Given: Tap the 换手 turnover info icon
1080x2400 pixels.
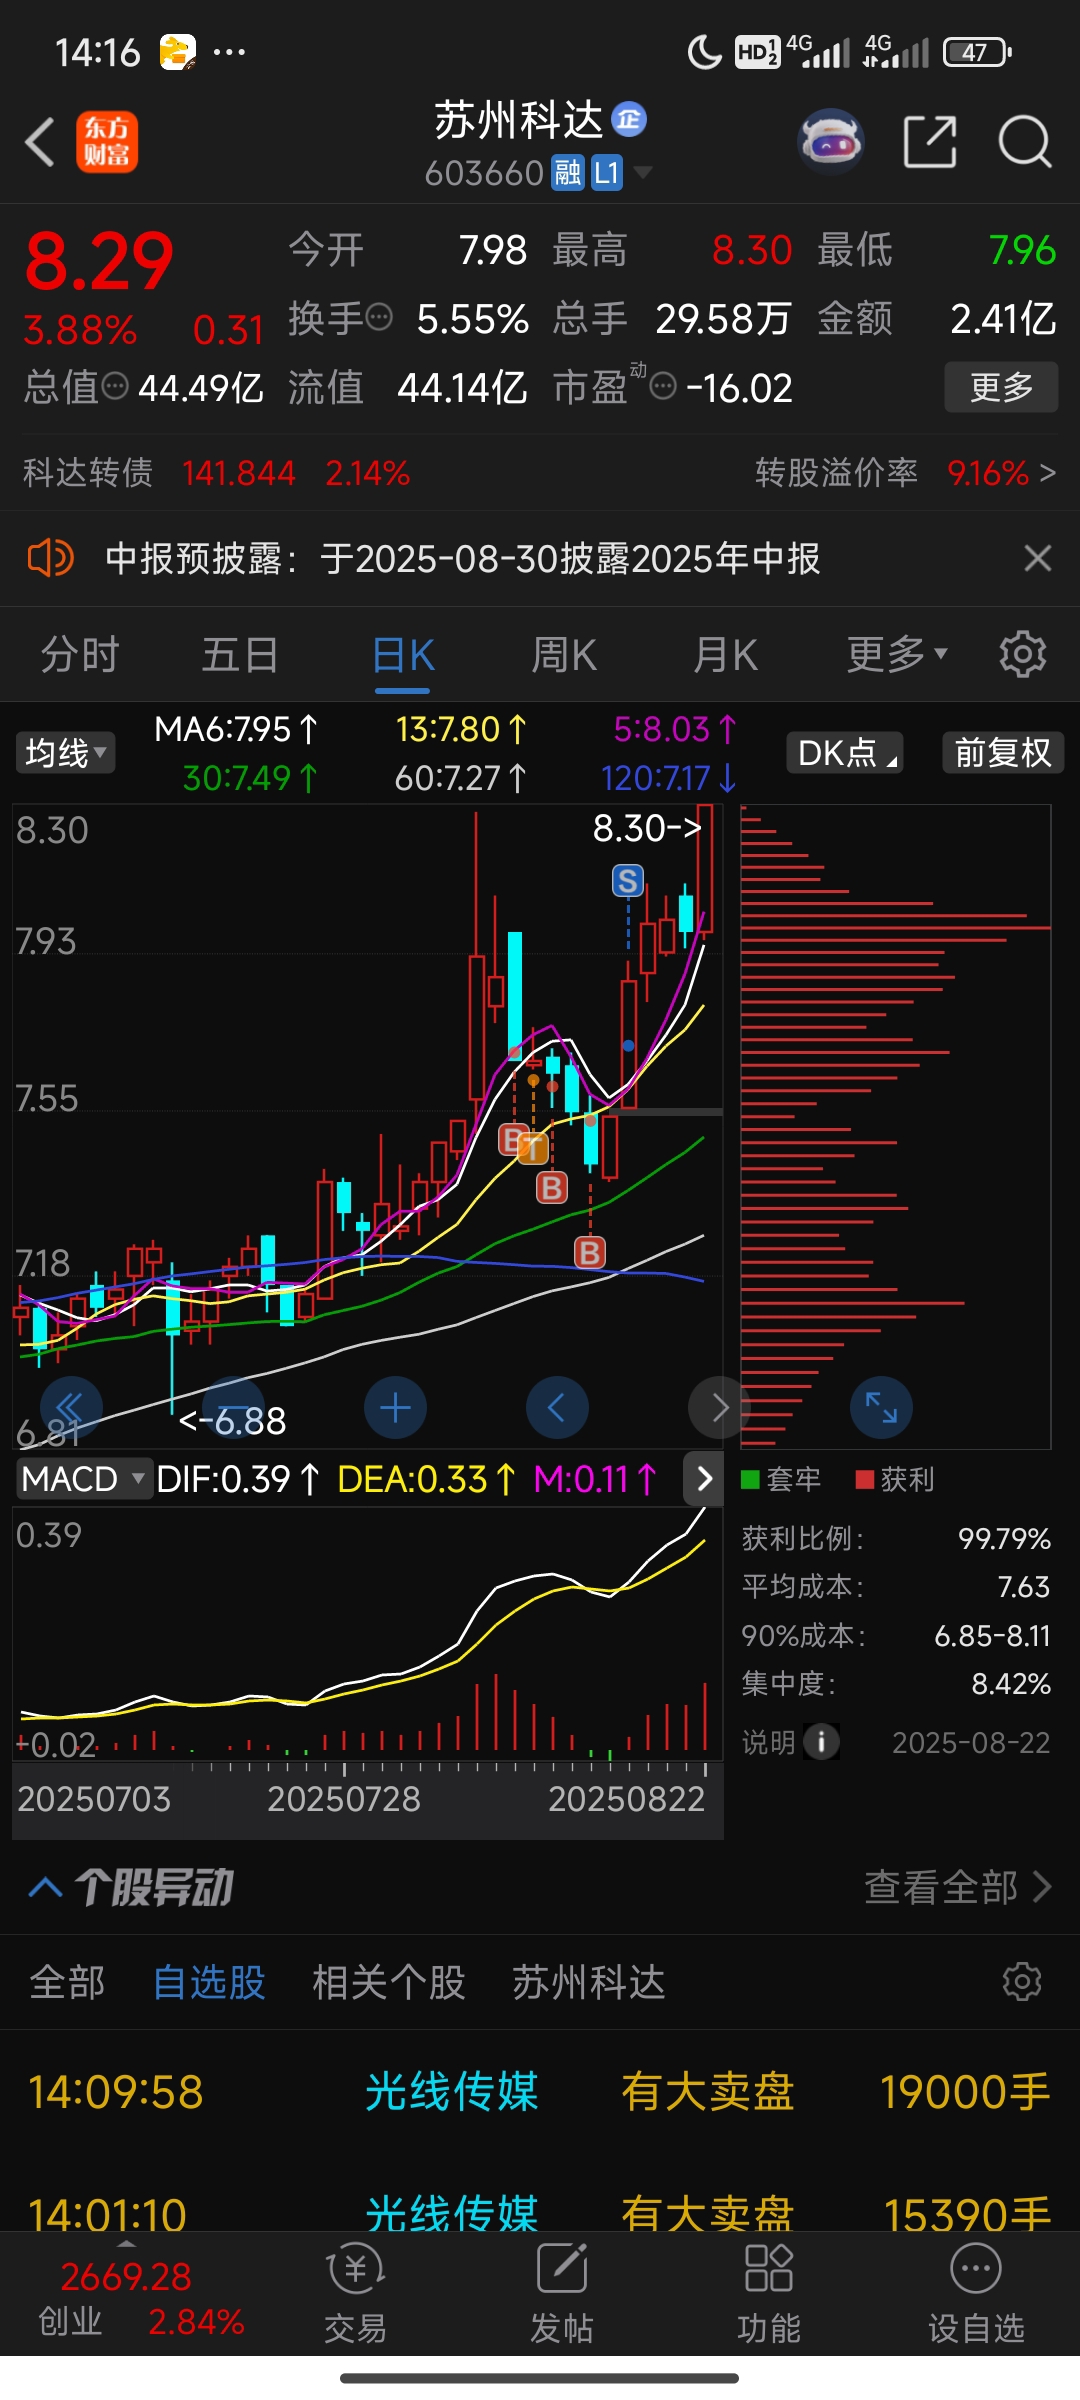Looking at the screenshot, I should point(380,318).
